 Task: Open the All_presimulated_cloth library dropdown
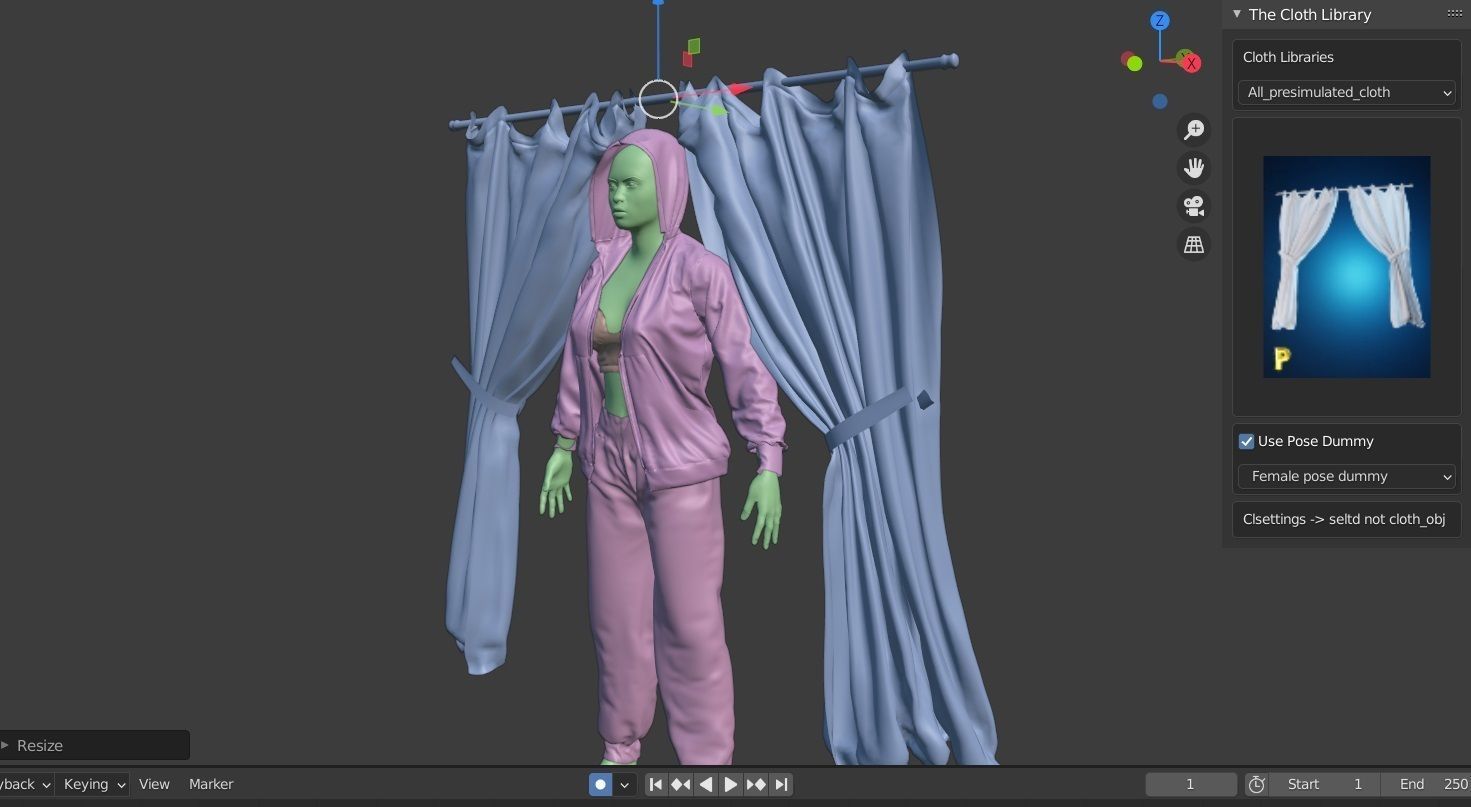(x=1347, y=92)
